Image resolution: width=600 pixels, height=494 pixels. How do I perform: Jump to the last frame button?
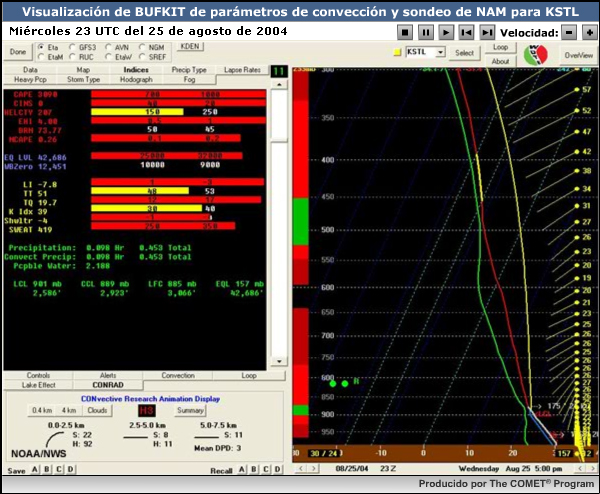click(x=487, y=33)
